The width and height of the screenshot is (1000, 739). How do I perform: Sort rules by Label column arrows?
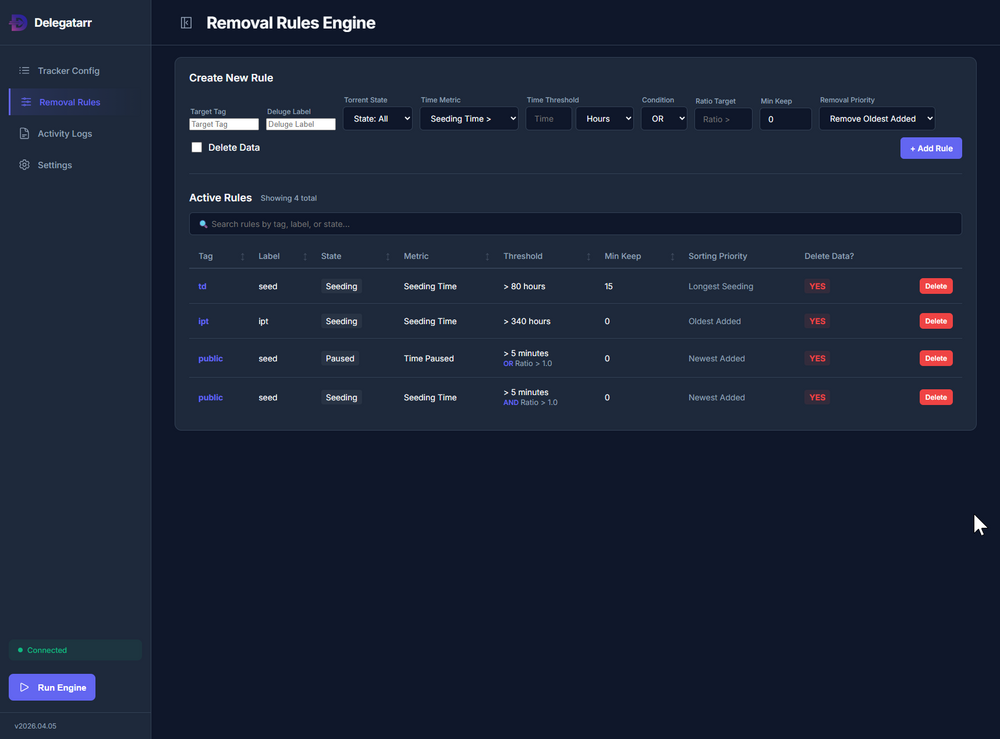305,256
